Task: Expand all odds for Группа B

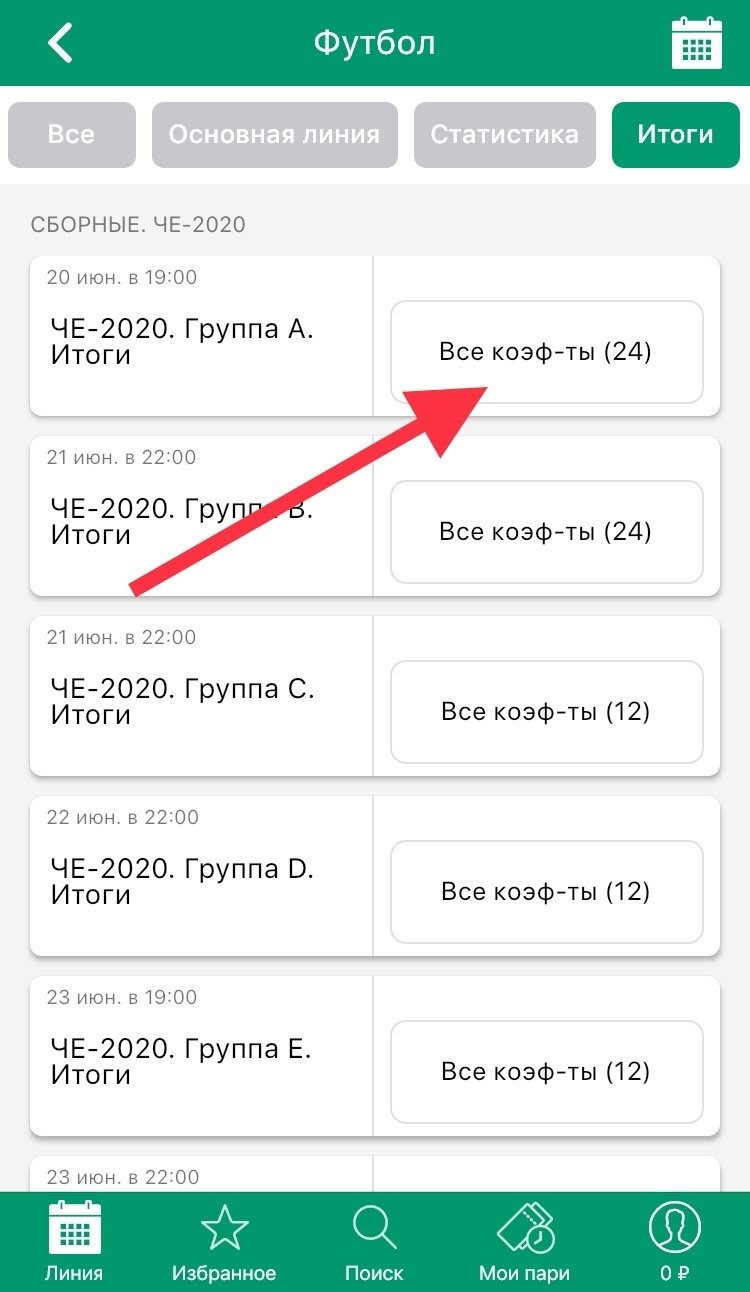Action: click(x=546, y=531)
